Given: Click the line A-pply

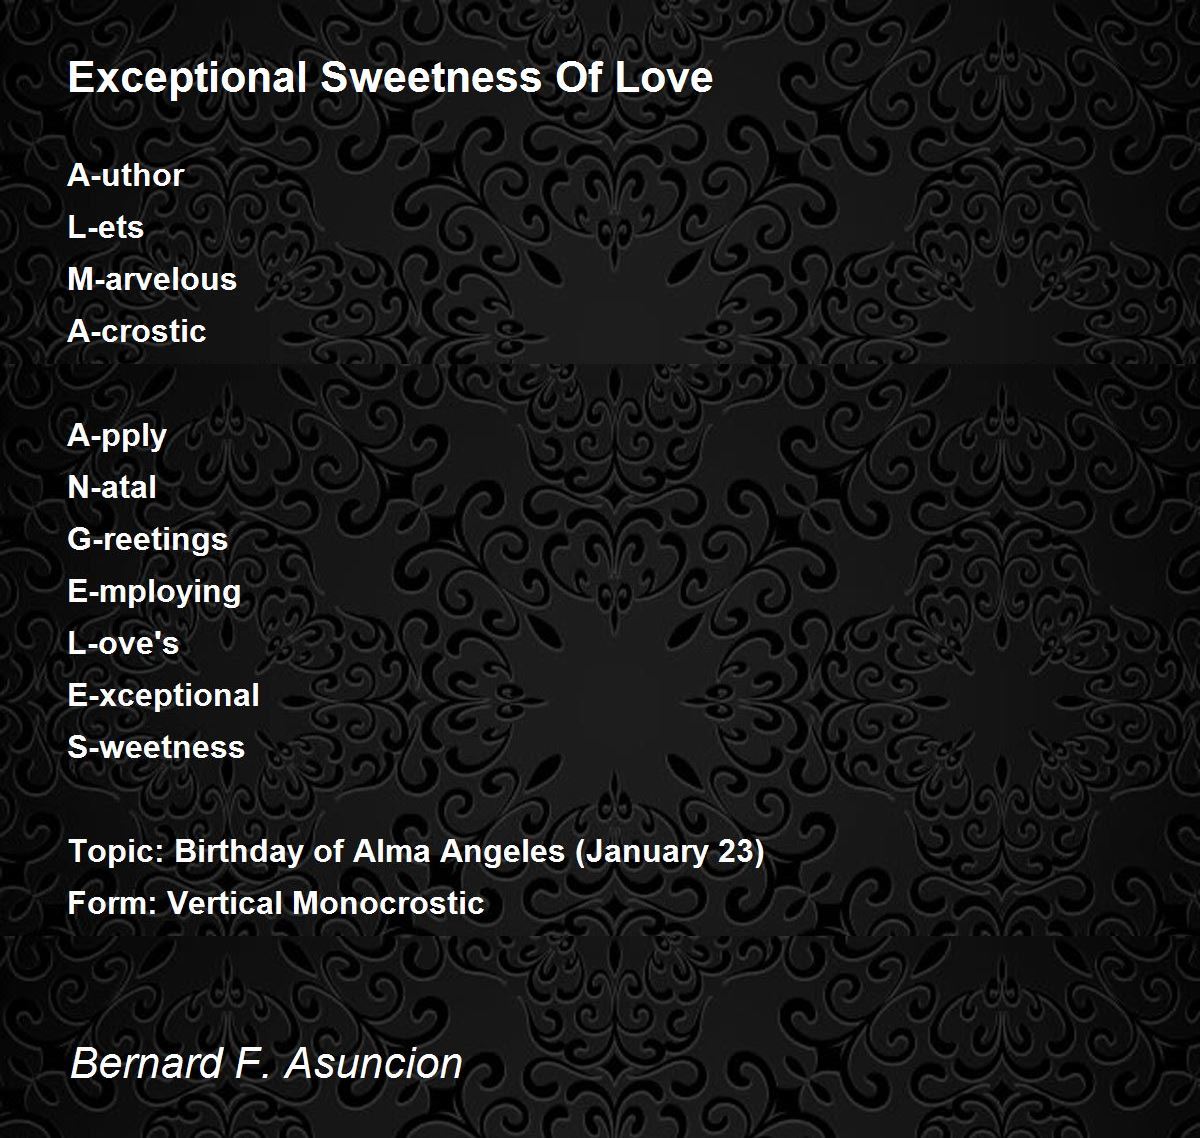Looking at the screenshot, I should [x=117, y=436].
